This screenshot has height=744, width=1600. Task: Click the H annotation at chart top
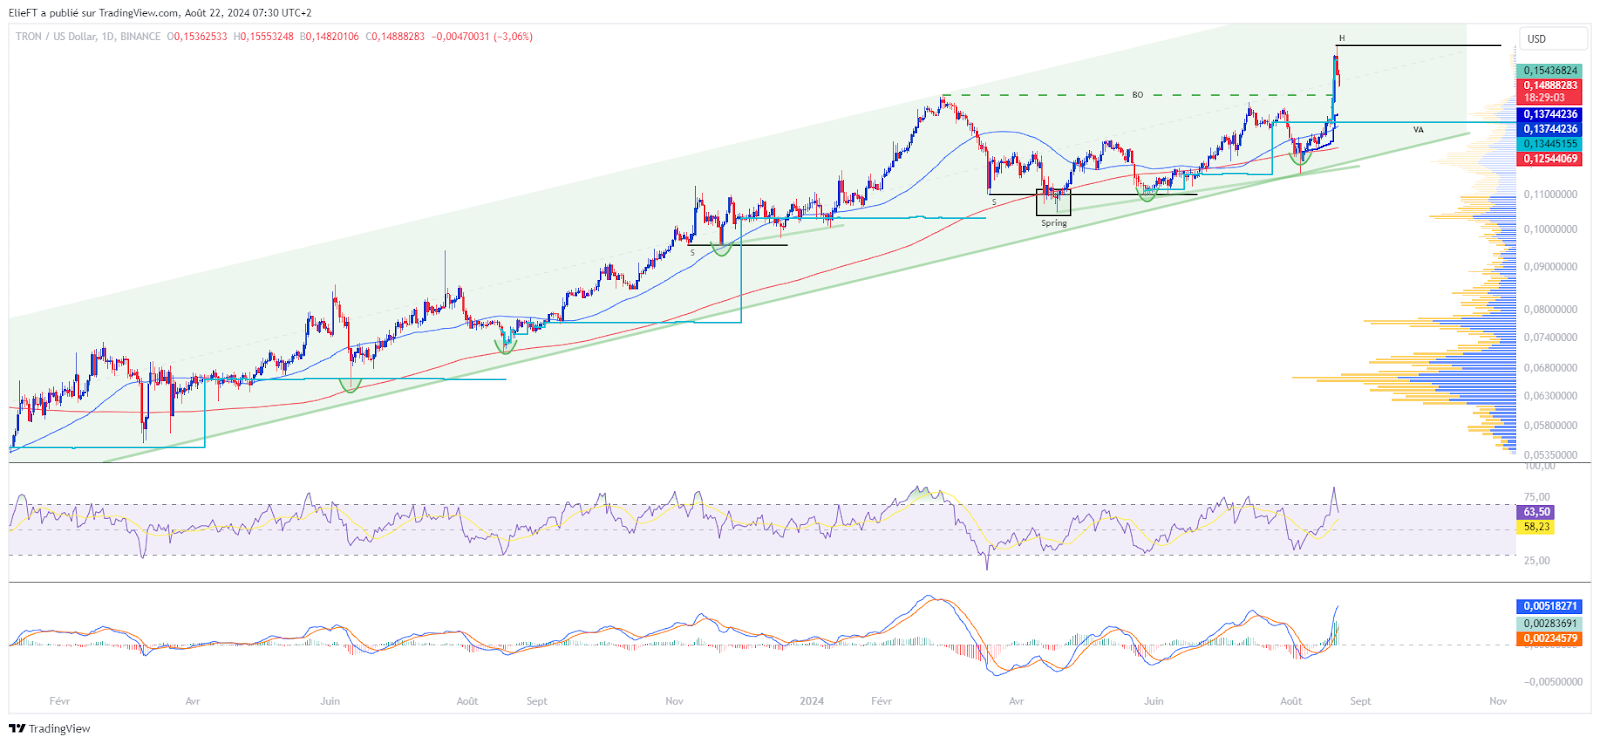point(1342,38)
